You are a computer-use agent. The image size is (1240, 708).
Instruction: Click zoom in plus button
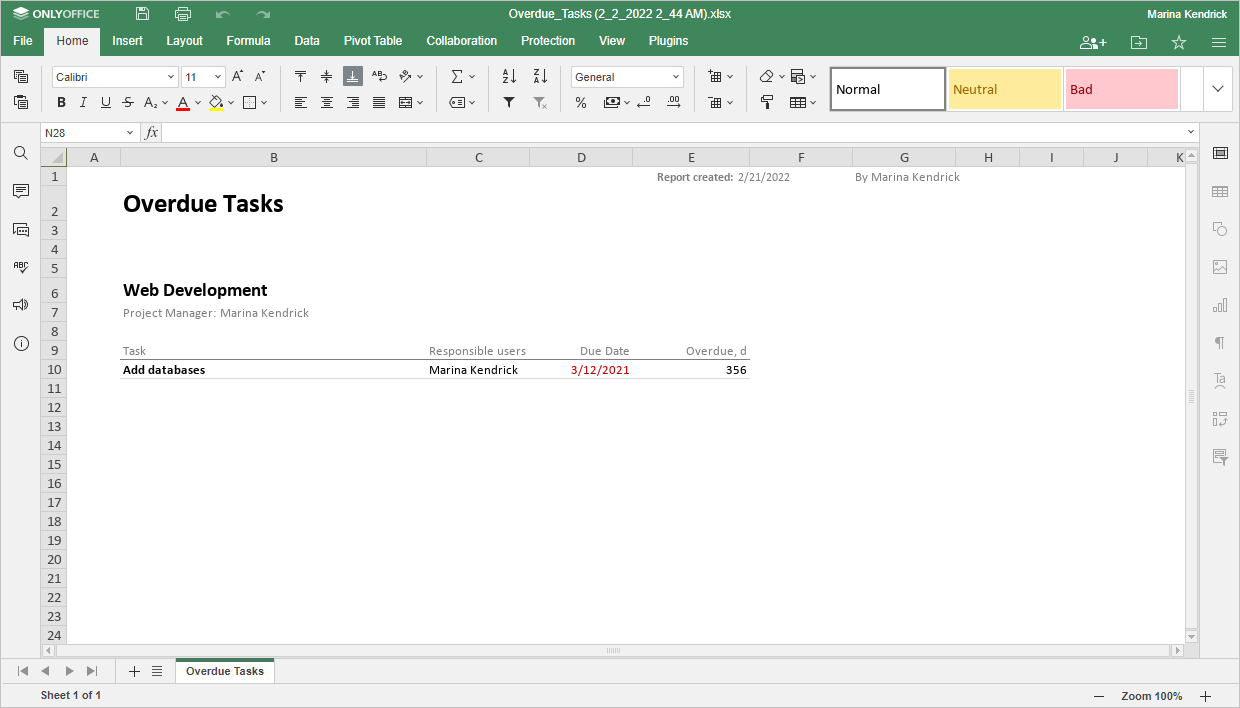pyautogui.click(x=1206, y=696)
